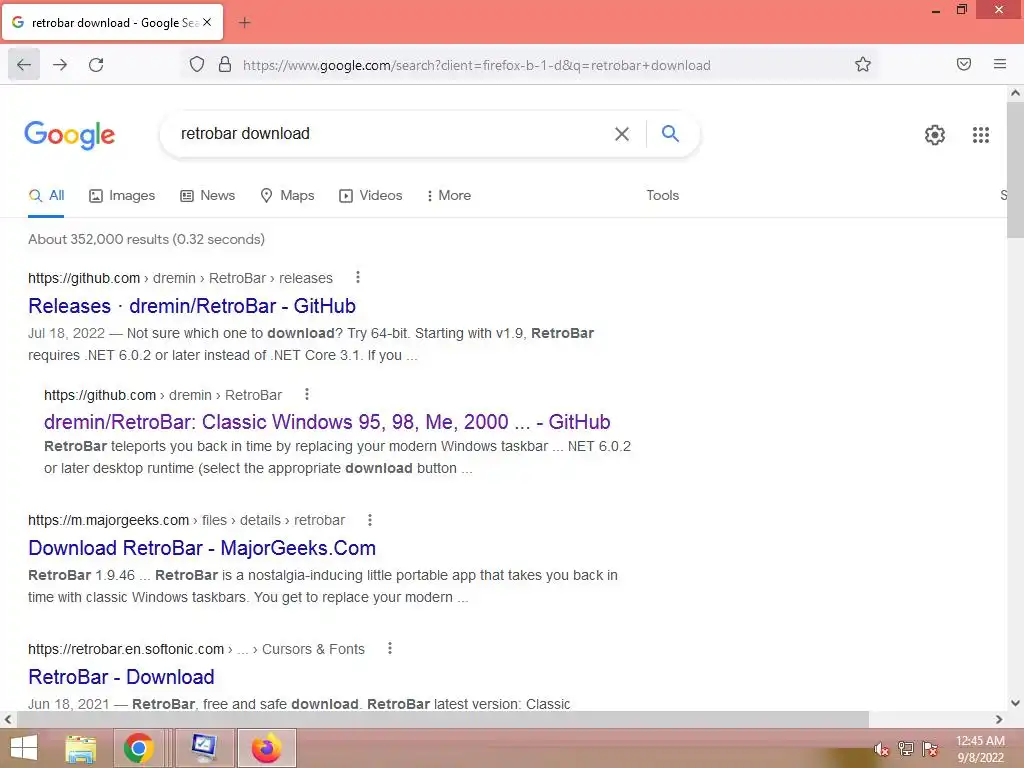Open the search Tools options
This screenshot has width=1024, height=768.
(x=663, y=195)
